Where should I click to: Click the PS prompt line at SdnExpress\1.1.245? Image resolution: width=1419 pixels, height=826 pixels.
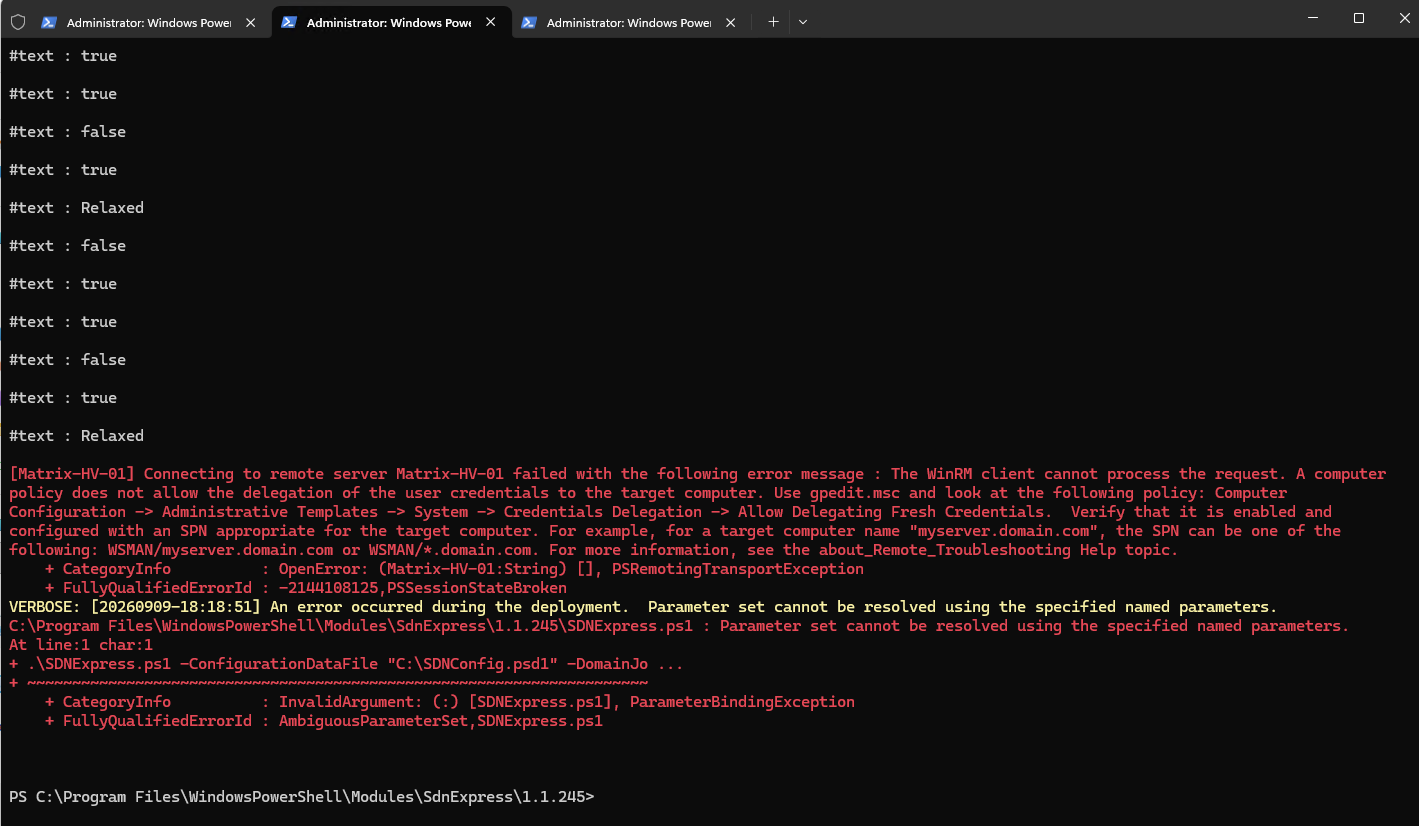pos(301,797)
